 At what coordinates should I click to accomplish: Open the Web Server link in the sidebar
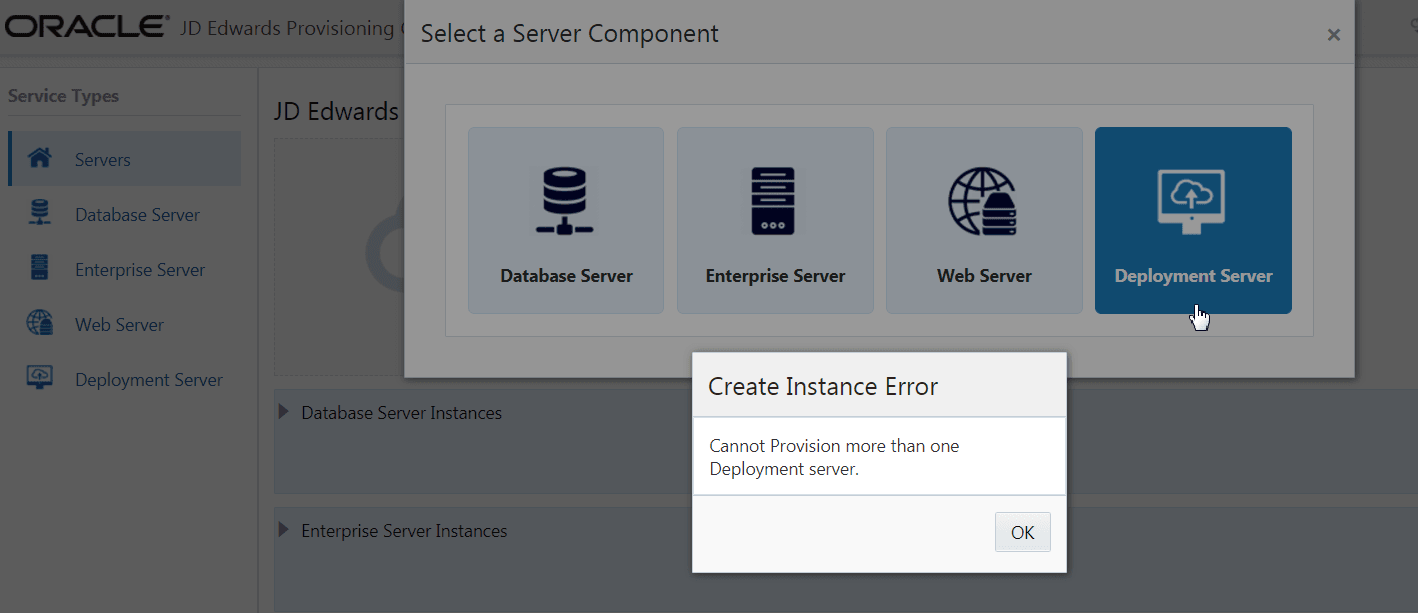(118, 323)
